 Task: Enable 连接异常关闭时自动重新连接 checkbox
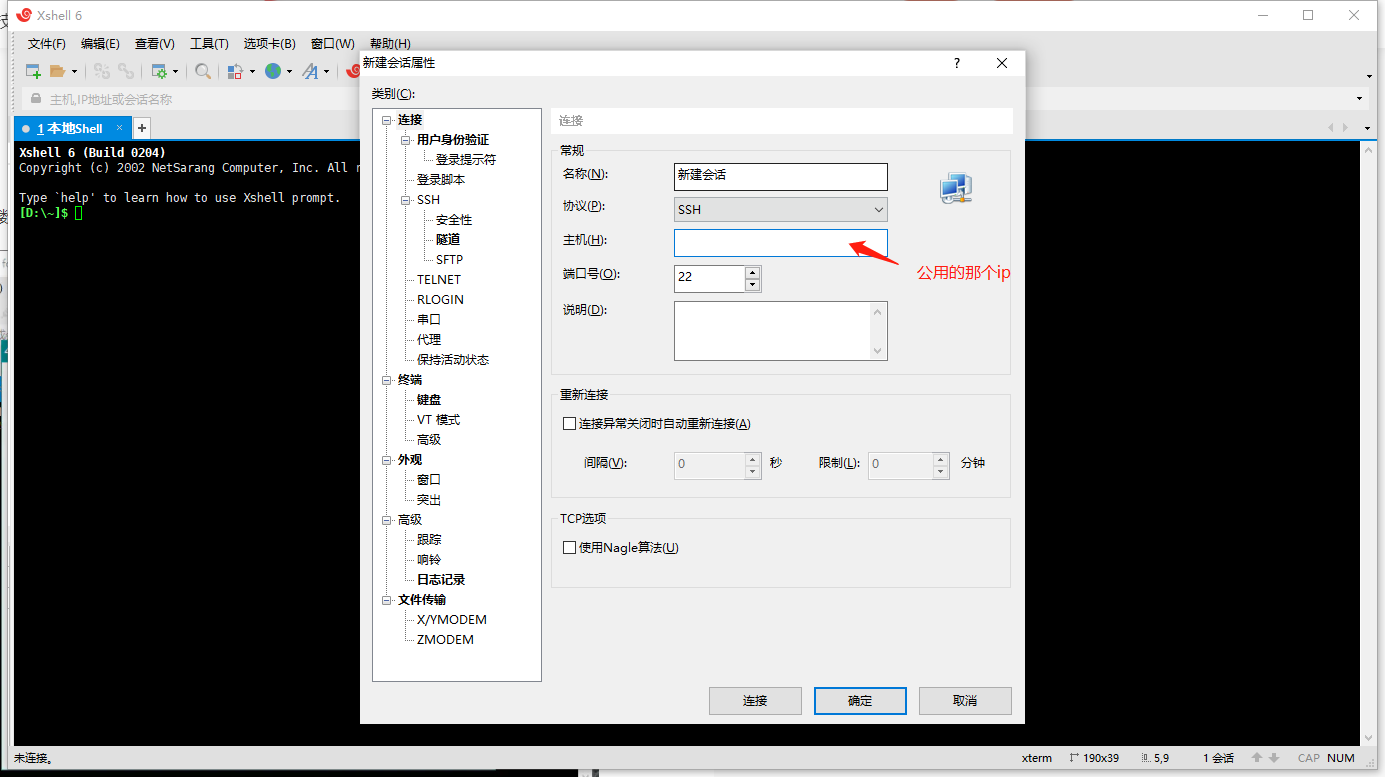pos(570,424)
